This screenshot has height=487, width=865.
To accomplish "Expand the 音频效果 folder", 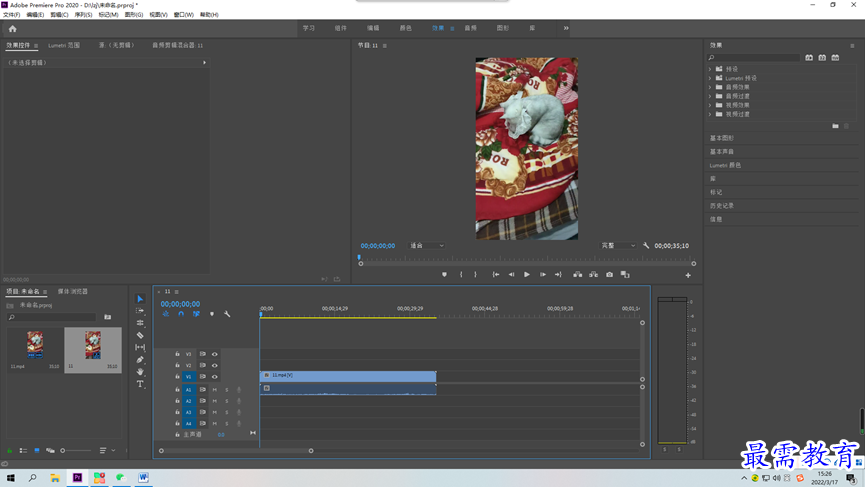I will [710, 87].
